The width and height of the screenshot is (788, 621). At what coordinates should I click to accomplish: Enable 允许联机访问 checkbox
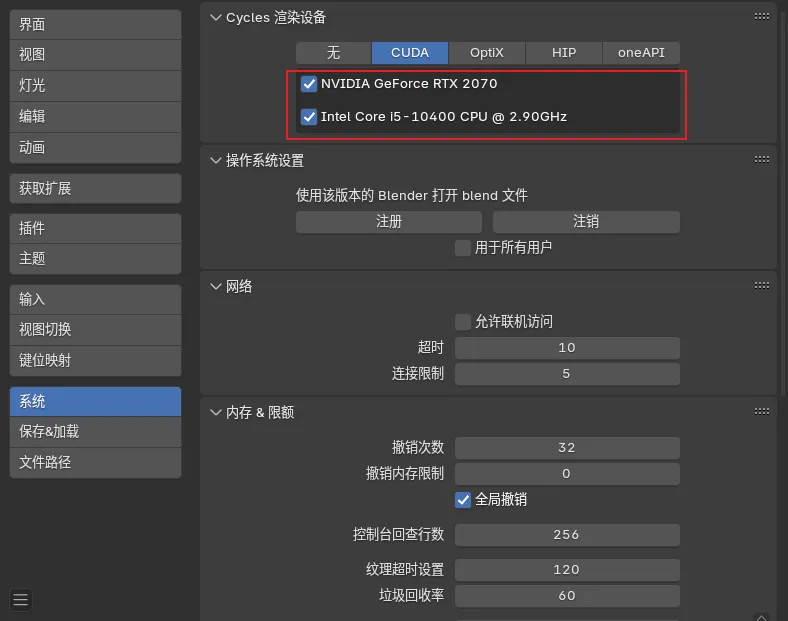point(463,322)
